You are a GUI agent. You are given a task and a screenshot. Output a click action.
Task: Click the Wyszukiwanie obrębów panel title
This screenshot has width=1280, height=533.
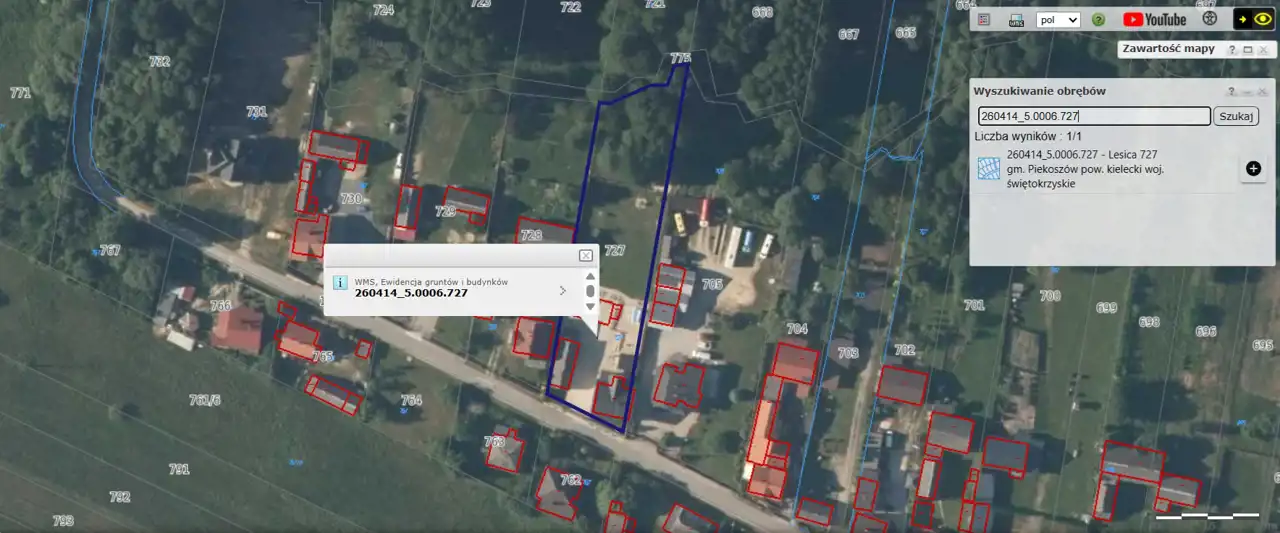coord(1040,91)
